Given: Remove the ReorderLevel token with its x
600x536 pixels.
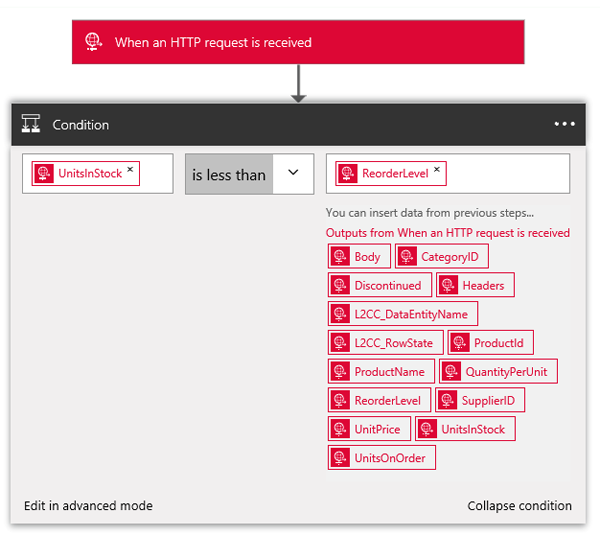Looking at the screenshot, I should coord(437,171).
